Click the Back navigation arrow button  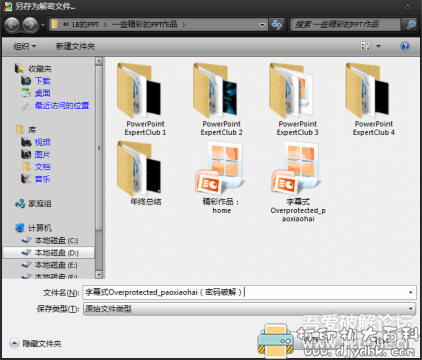pyautogui.click(x=12, y=25)
